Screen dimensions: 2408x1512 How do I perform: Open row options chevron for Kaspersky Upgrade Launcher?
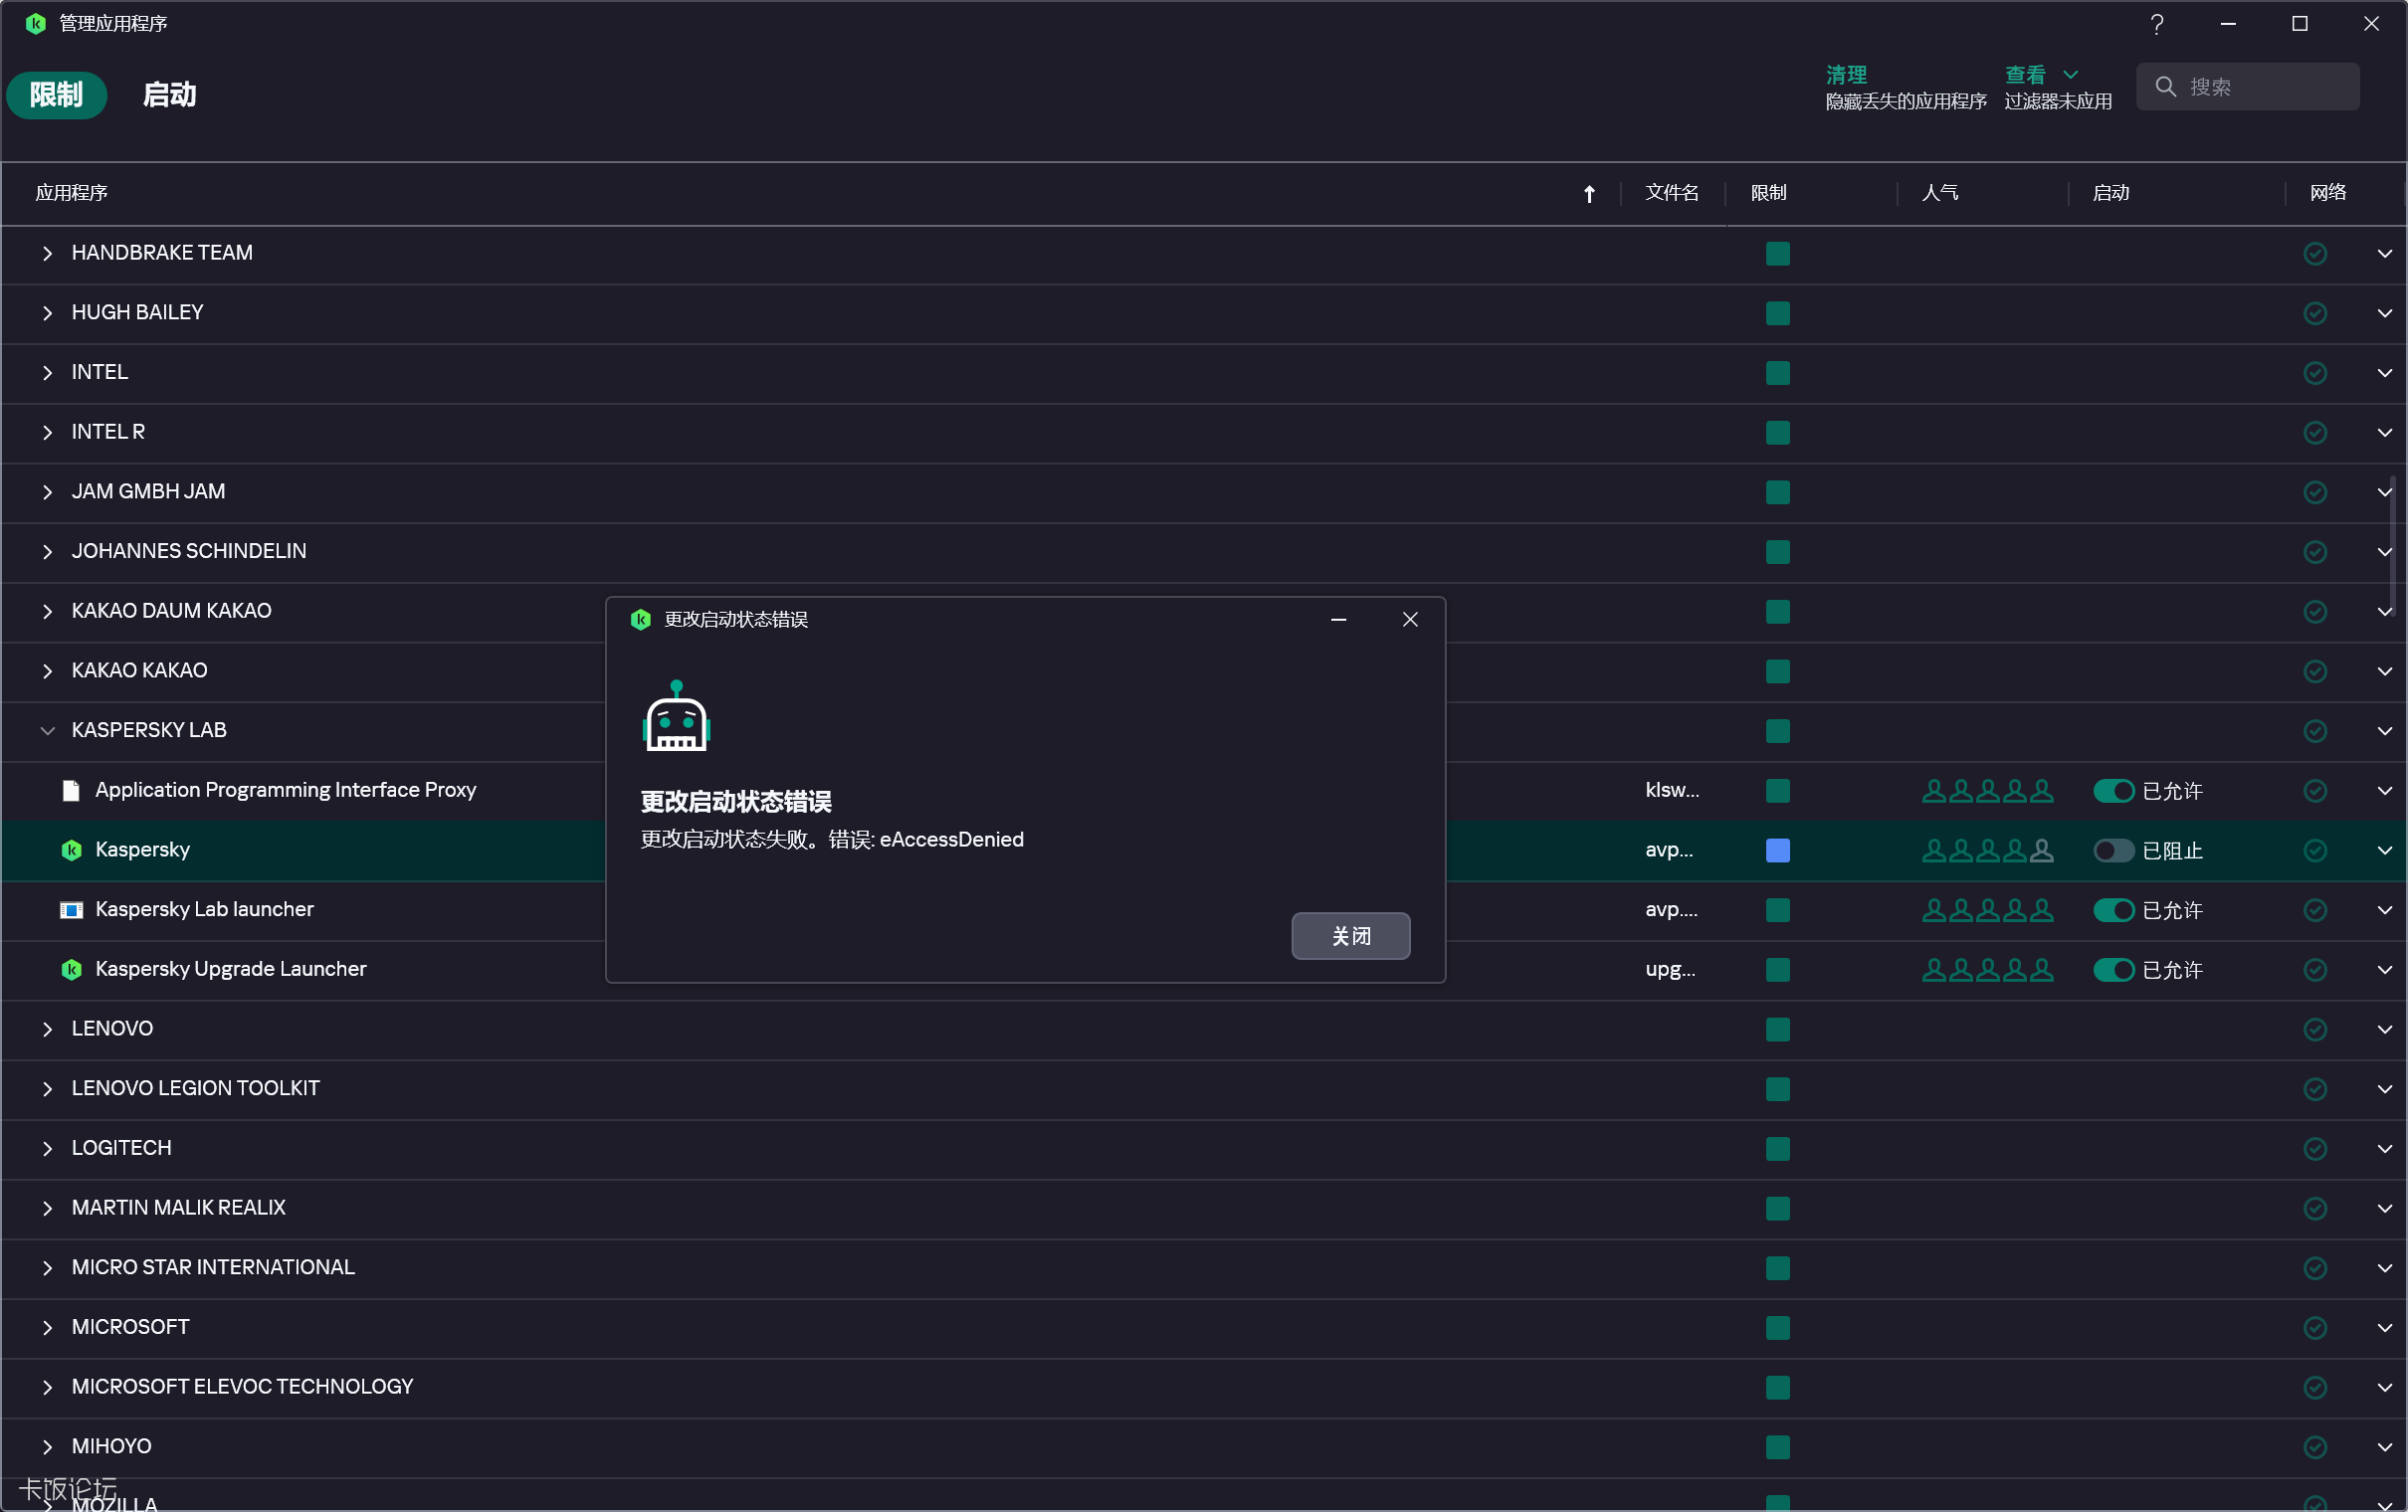click(x=2384, y=969)
